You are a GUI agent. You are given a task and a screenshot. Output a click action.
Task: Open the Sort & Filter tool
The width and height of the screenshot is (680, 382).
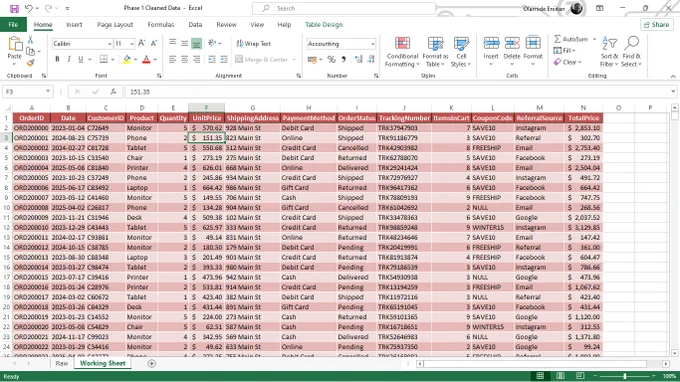click(609, 52)
